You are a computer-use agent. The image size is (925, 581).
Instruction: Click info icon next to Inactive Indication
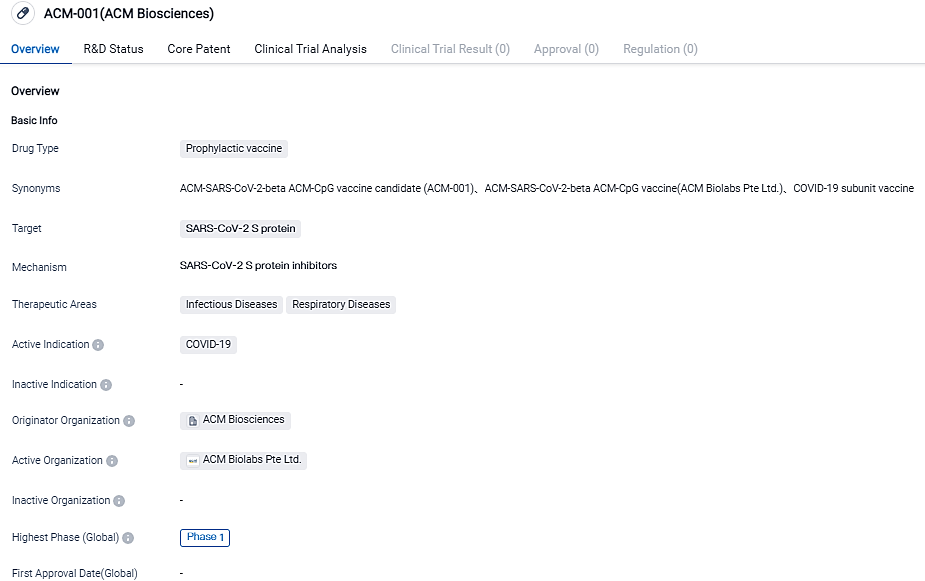[x=106, y=385]
